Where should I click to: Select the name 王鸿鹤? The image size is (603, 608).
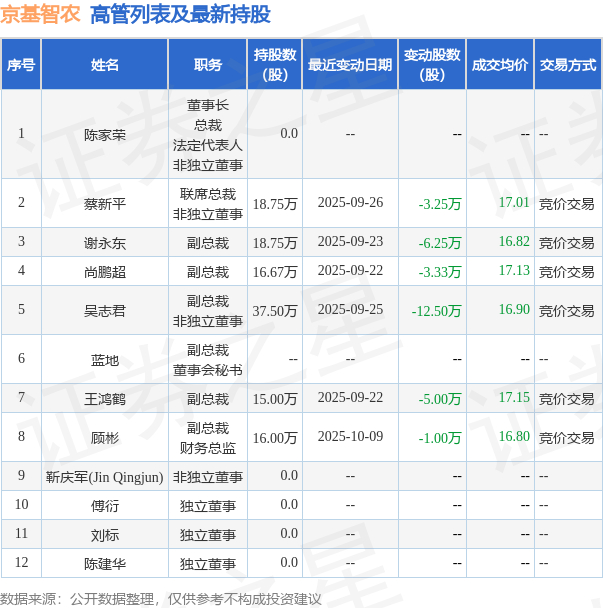(105, 399)
